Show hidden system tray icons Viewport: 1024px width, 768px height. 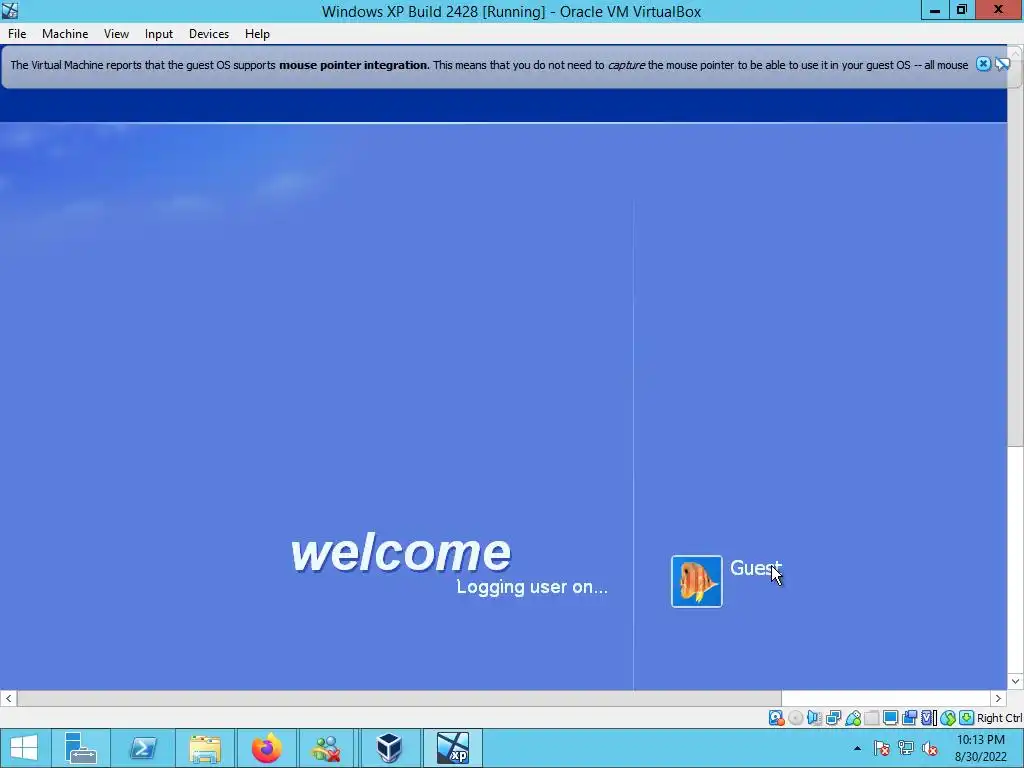(857, 748)
